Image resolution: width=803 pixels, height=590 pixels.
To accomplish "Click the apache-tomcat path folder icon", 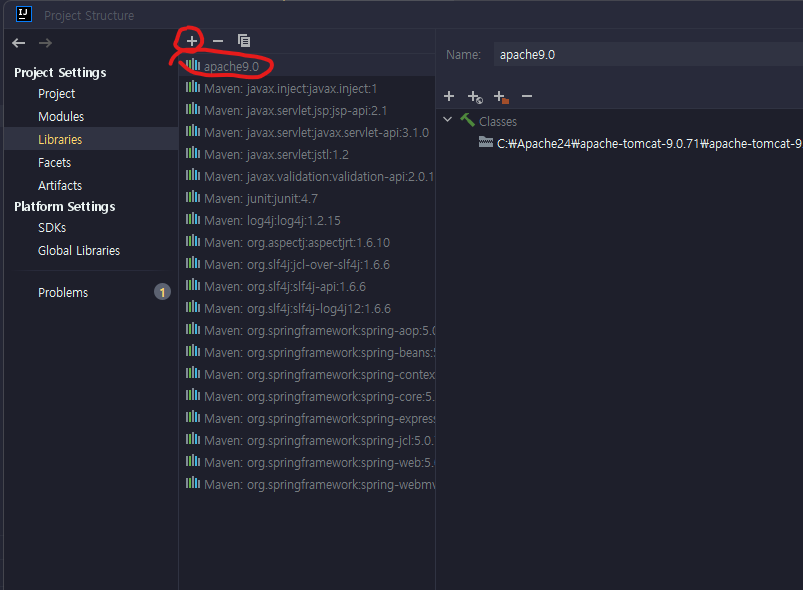I will [x=485, y=142].
